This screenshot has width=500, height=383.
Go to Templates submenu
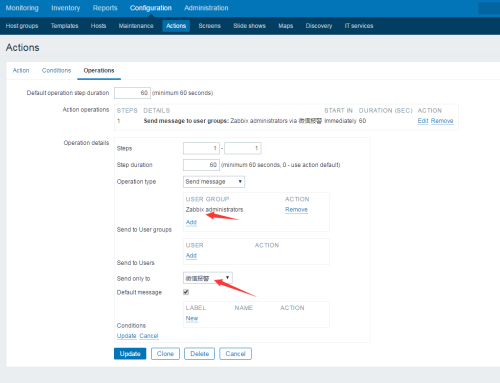tap(64, 26)
